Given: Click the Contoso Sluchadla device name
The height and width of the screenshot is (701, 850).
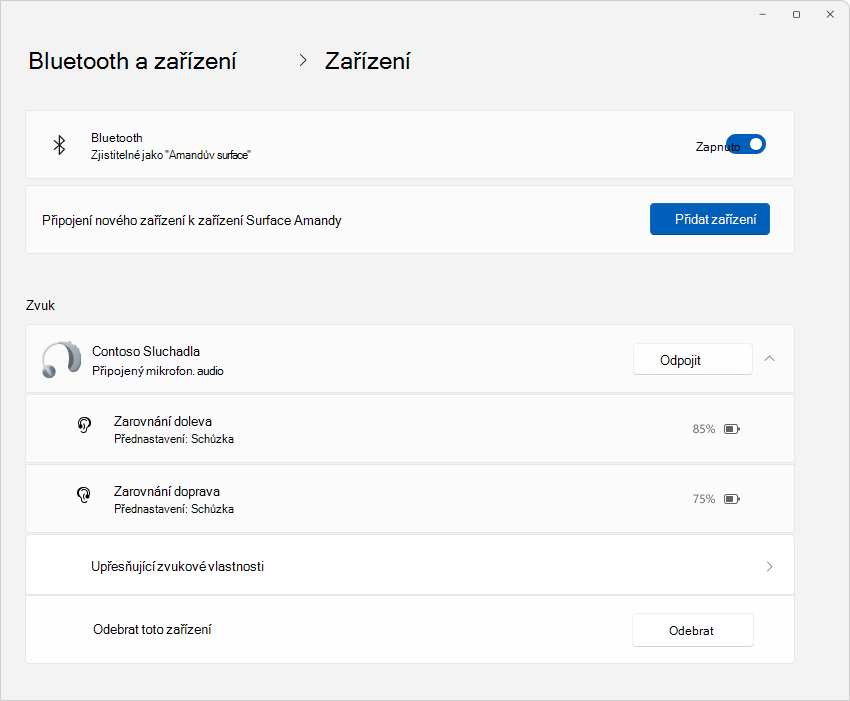Looking at the screenshot, I should 146,351.
